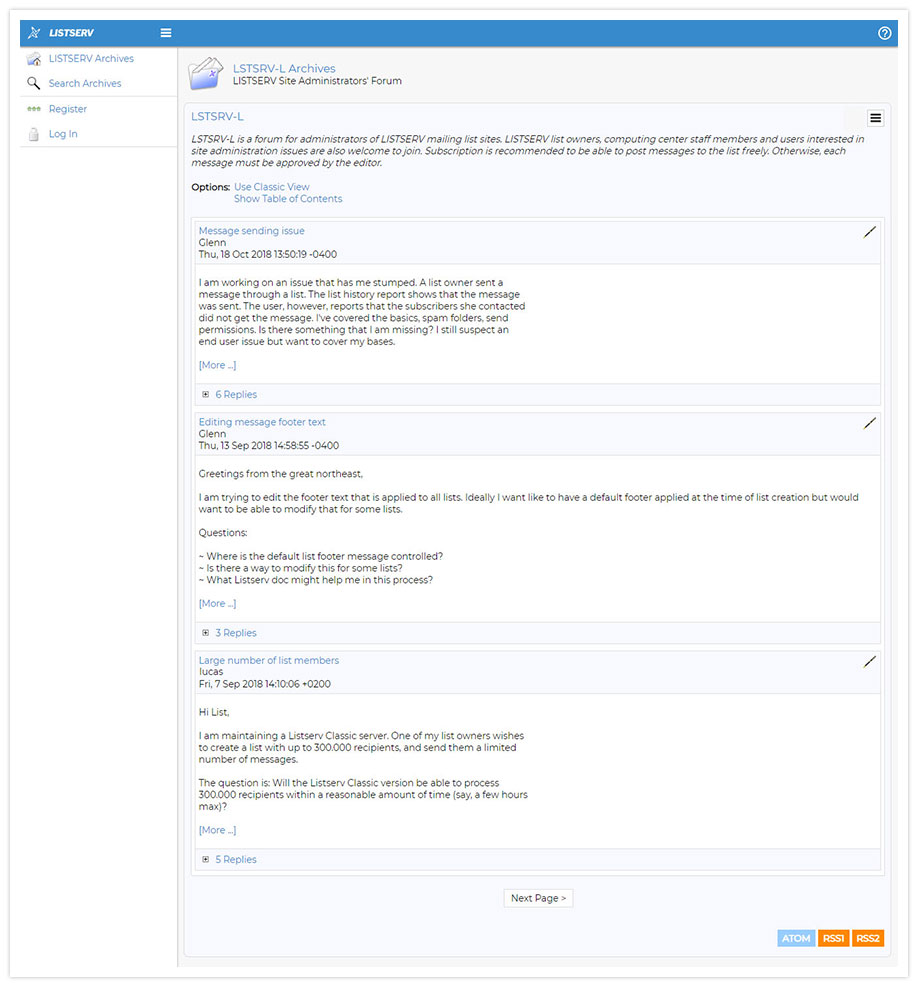Click the LSTSRV-L Archives folder icon
The height and width of the screenshot is (987, 918).
click(x=206, y=74)
